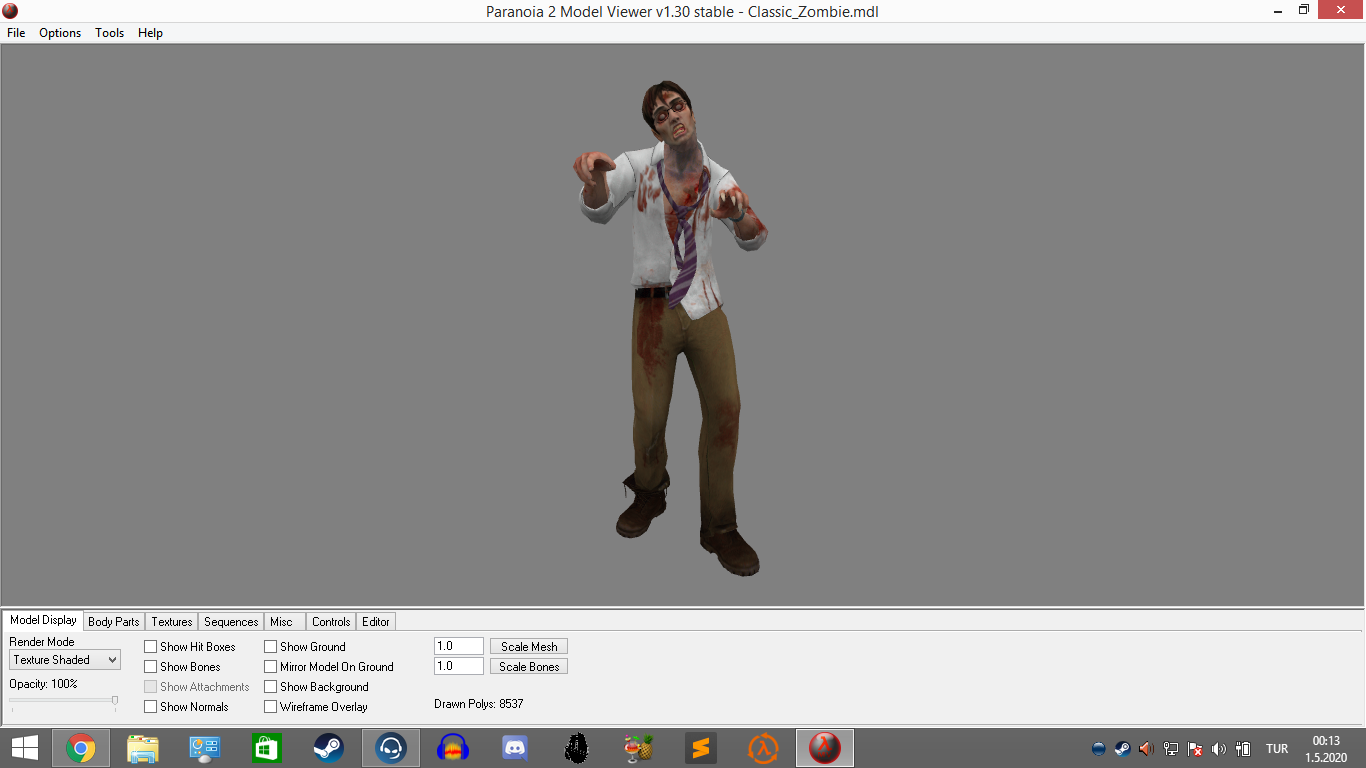Select the Paranoia 2 Model Viewer taskbar icon
This screenshot has width=1366, height=768.
click(825, 748)
